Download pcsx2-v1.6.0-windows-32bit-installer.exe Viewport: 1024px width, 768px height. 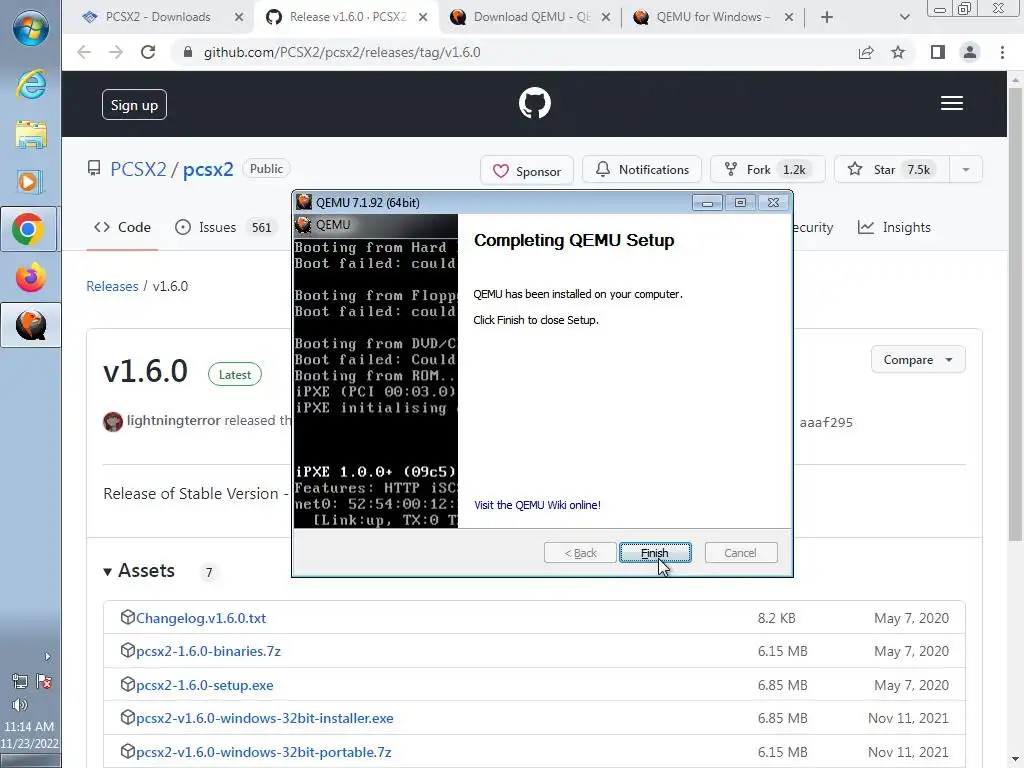click(x=264, y=718)
